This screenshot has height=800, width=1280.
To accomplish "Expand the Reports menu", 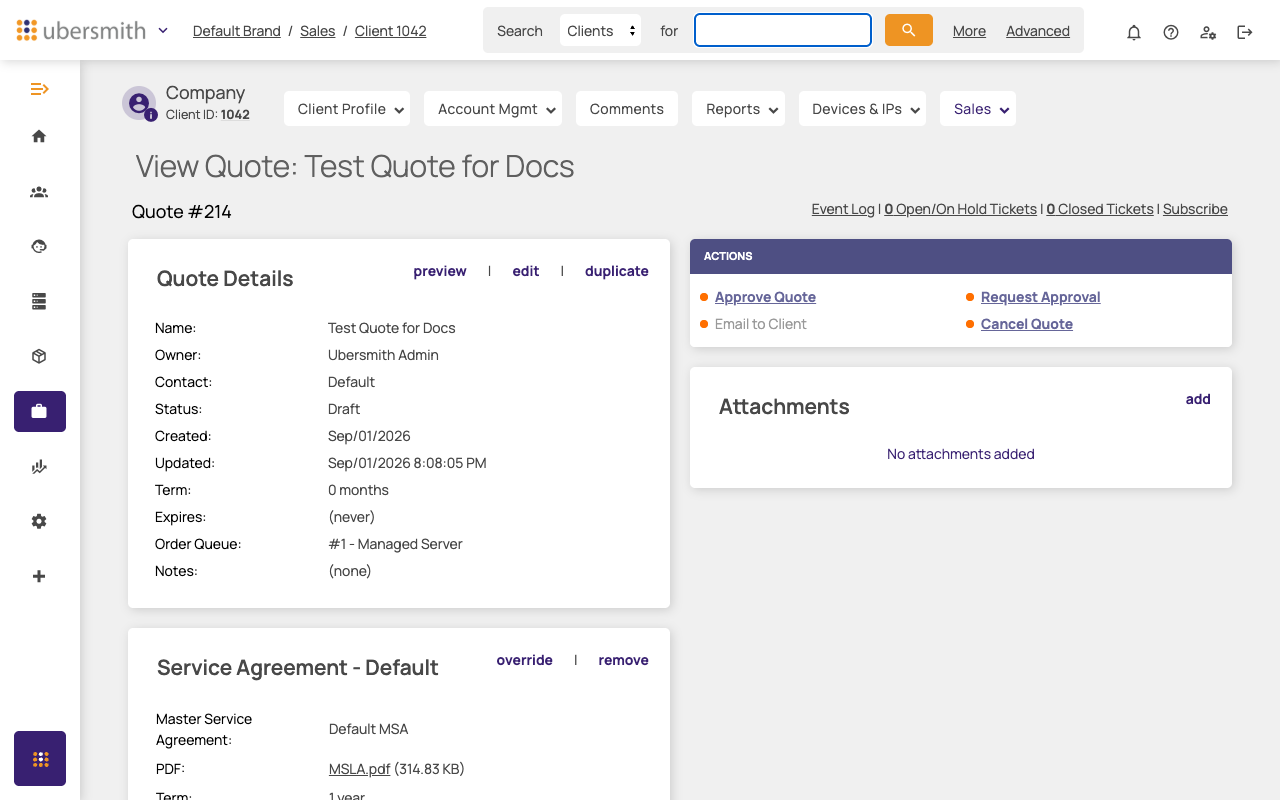I will 738,109.
